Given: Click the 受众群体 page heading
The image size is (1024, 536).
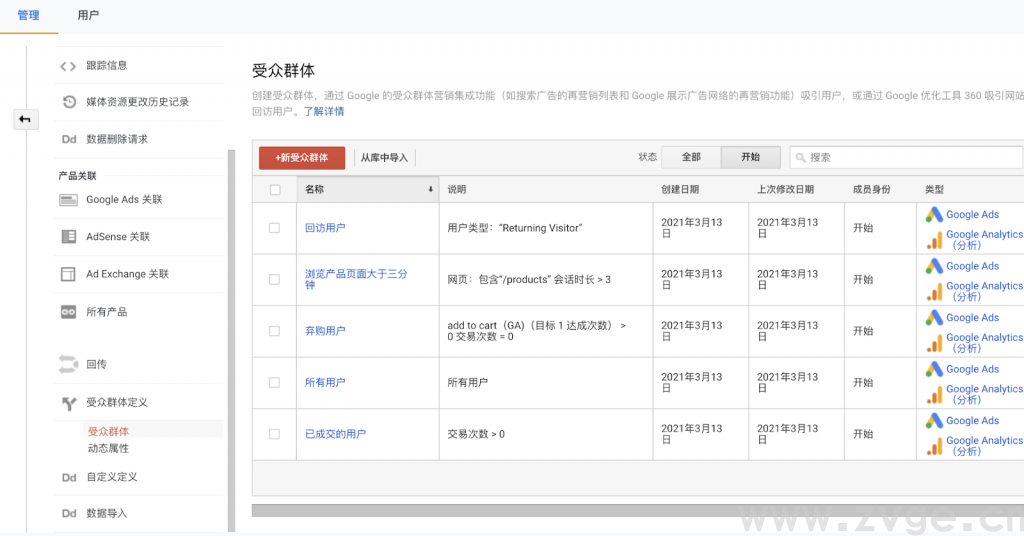Looking at the screenshot, I should point(283,71).
